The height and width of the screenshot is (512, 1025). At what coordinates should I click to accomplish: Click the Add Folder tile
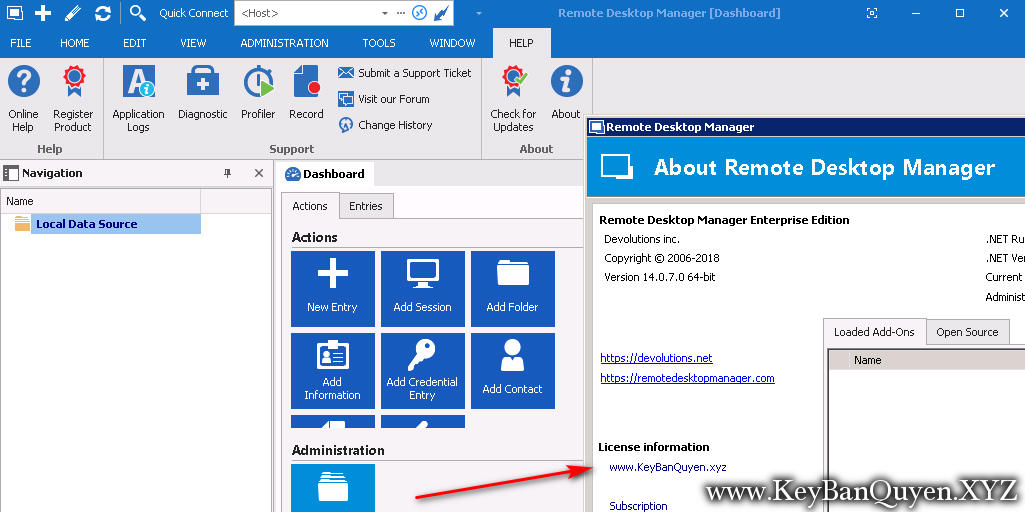(x=512, y=289)
